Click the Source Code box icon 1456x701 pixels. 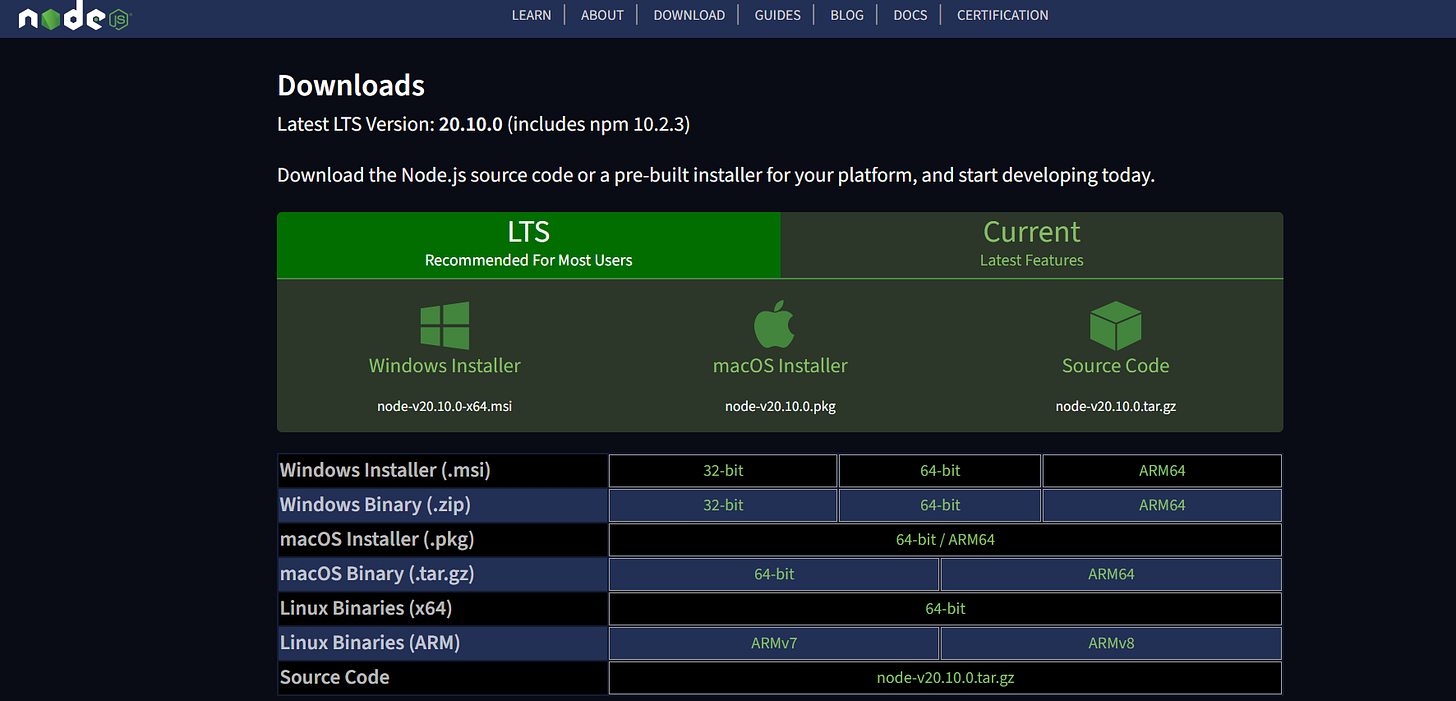pyautogui.click(x=1115, y=326)
